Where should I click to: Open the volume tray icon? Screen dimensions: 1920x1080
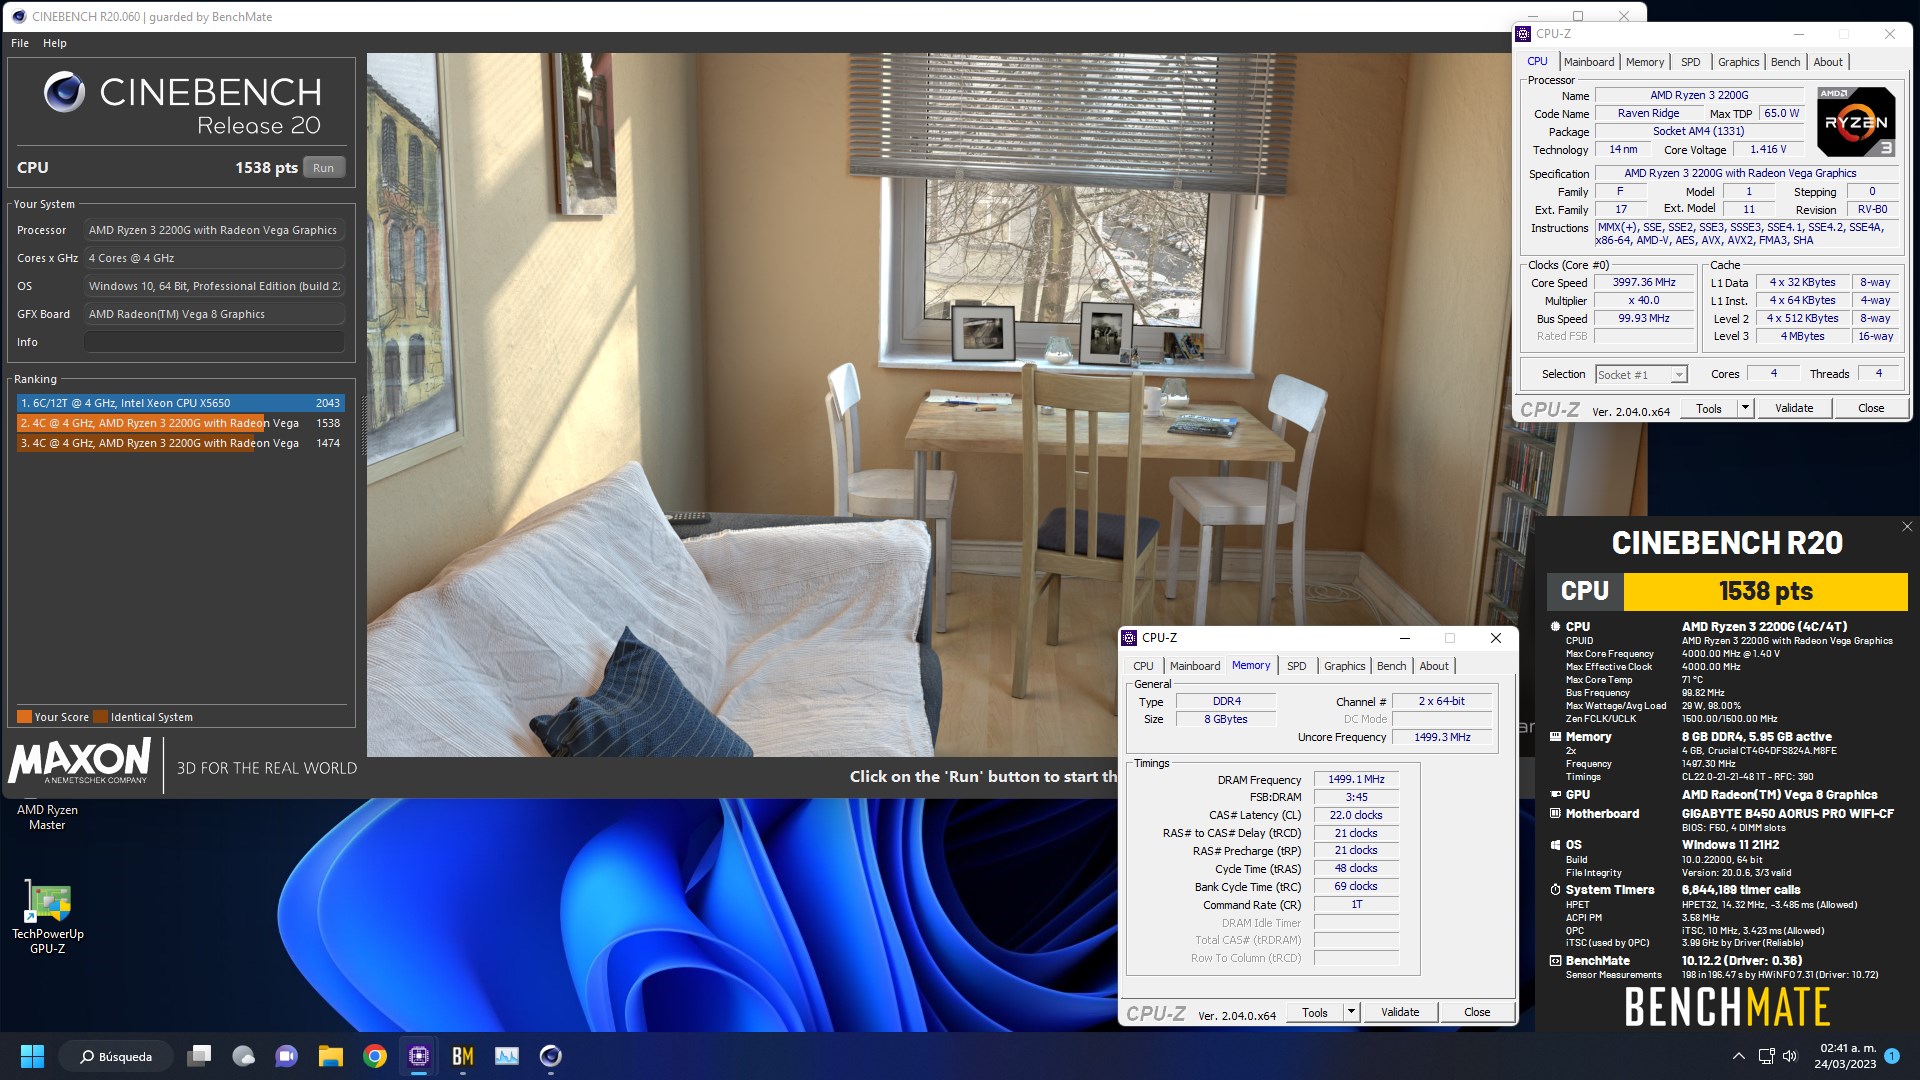click(x=1790, y=1056)
